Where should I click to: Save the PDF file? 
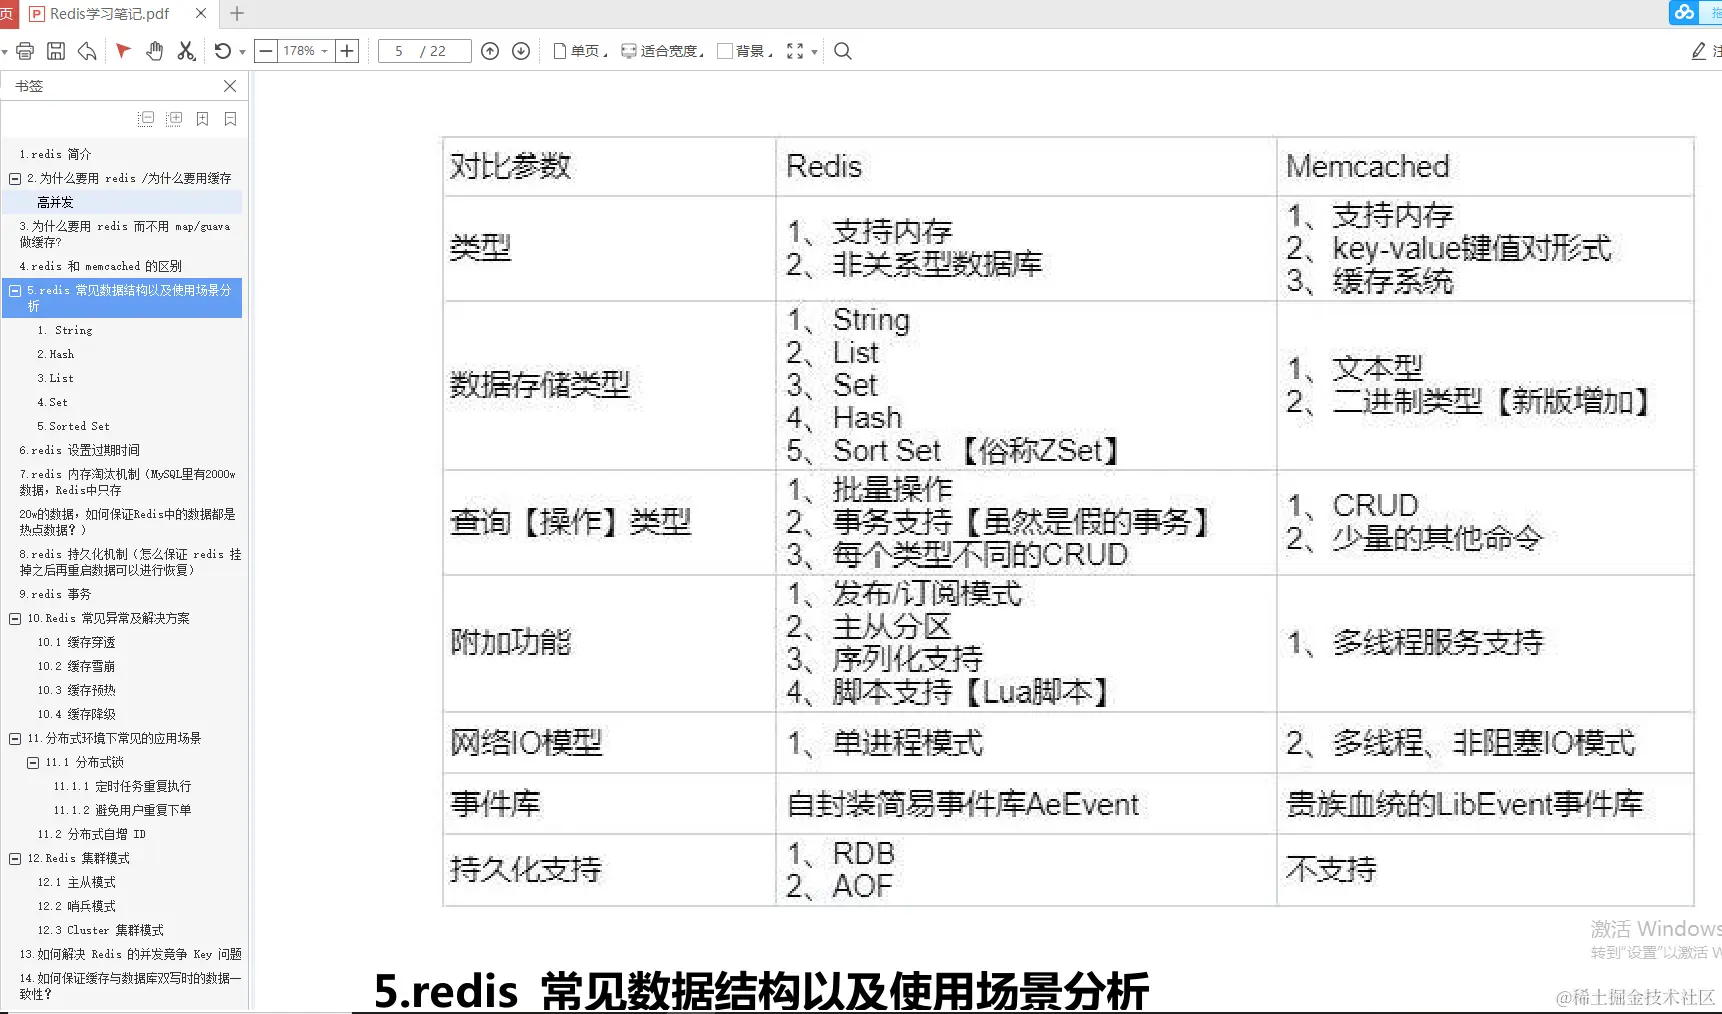pos(56,51)
